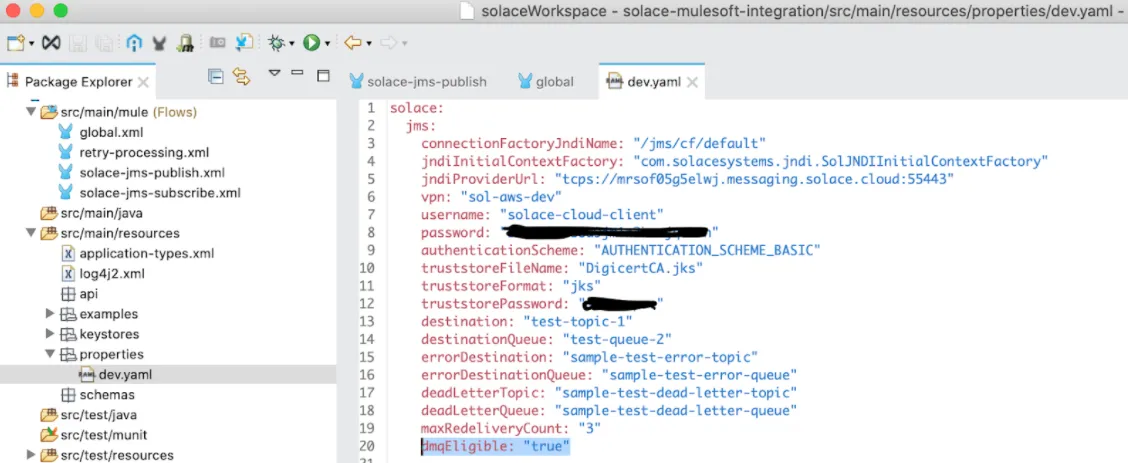Click the highlighted dmqEligible line
1128x463 pixels.
click(x=496, y=446)
